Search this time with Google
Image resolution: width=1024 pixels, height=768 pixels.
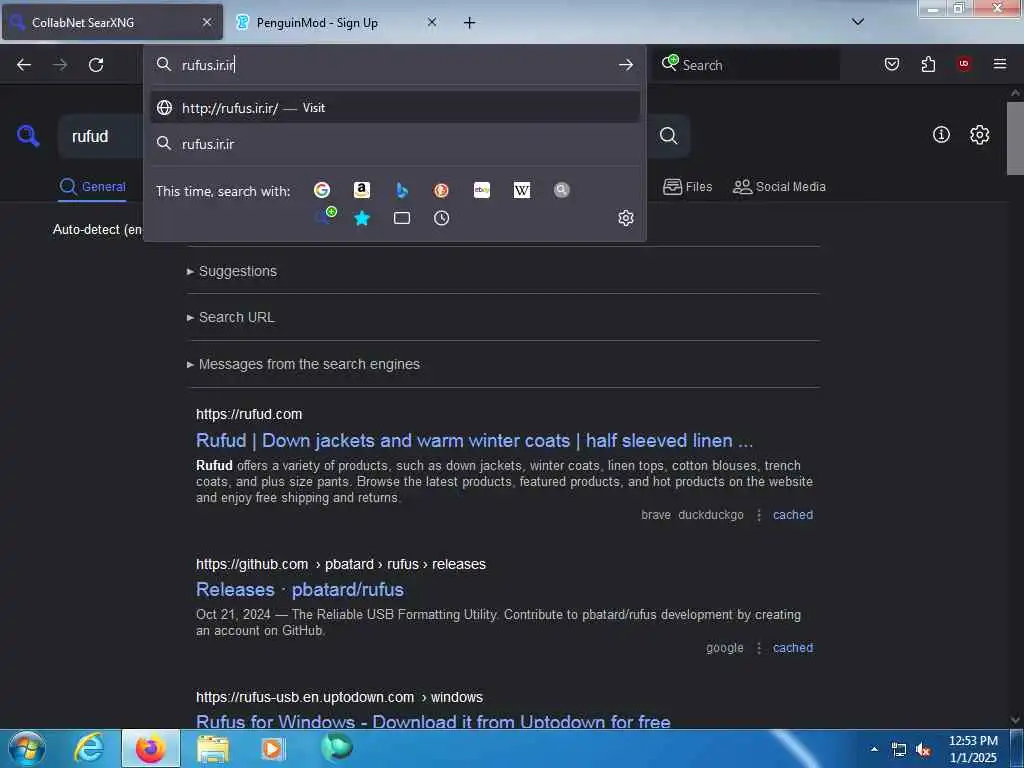point(321,190)
